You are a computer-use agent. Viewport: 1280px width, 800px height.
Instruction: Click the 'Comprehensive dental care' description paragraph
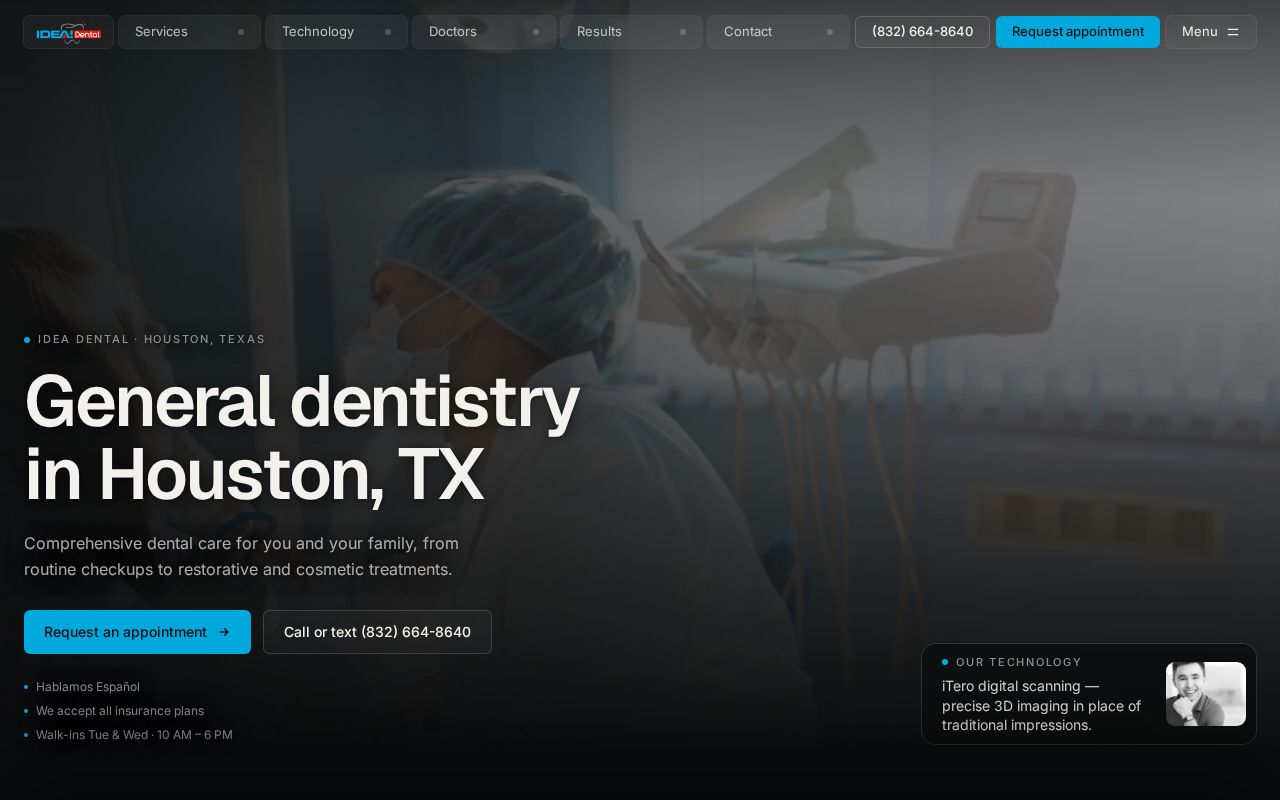242,556
